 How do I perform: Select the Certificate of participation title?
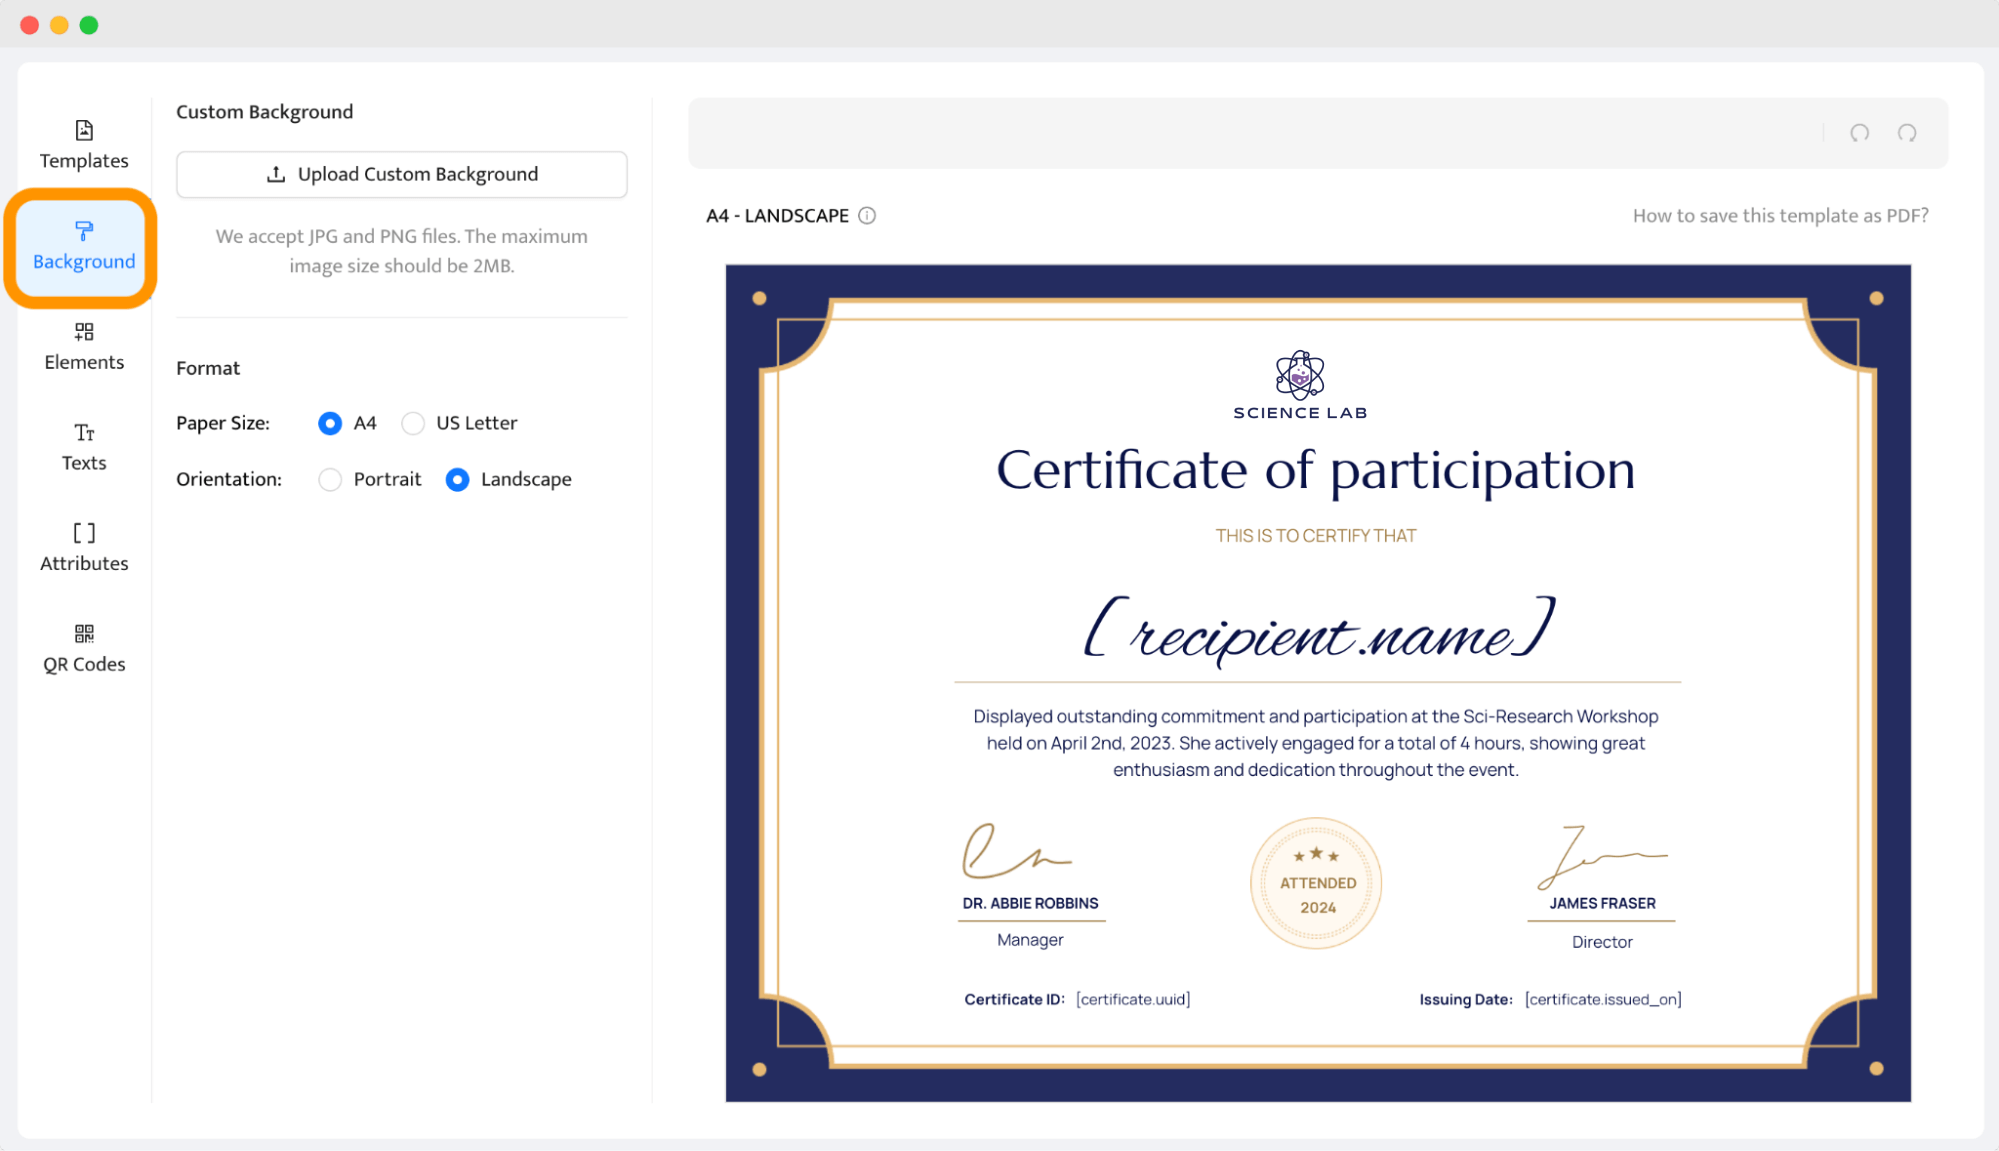pyautogui.click(x=1316, y=470)
